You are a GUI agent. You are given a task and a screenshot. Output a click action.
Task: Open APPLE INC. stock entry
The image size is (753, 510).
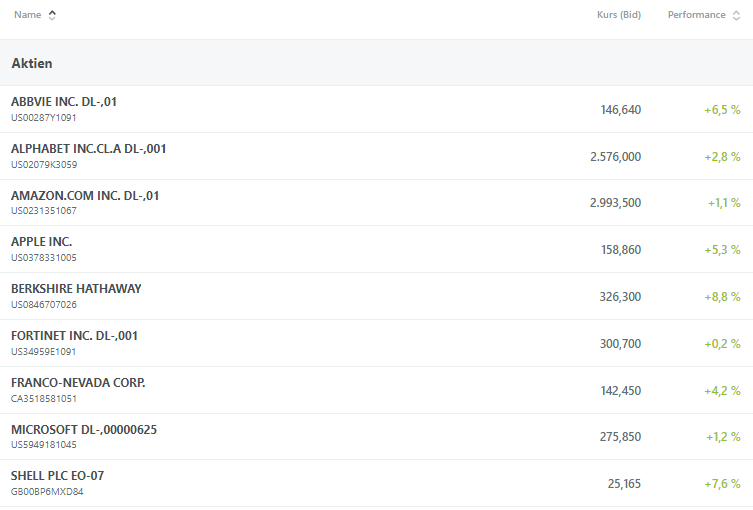point(41,242)
